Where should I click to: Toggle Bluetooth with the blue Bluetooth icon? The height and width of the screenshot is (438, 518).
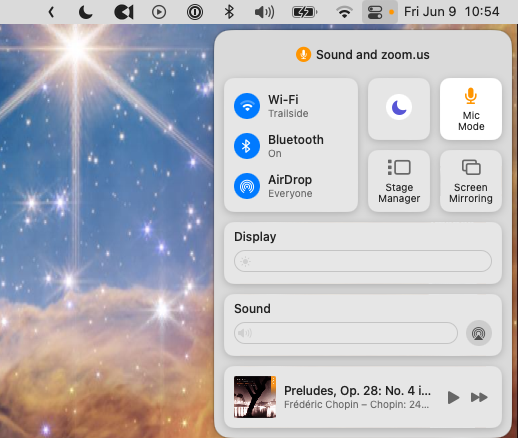click(247, 146)
